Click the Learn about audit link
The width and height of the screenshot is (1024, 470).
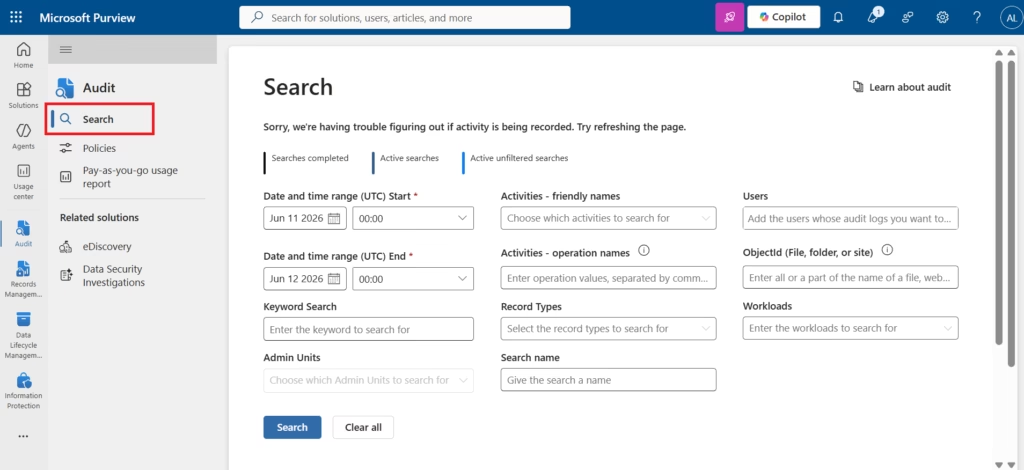pos(902,87)
